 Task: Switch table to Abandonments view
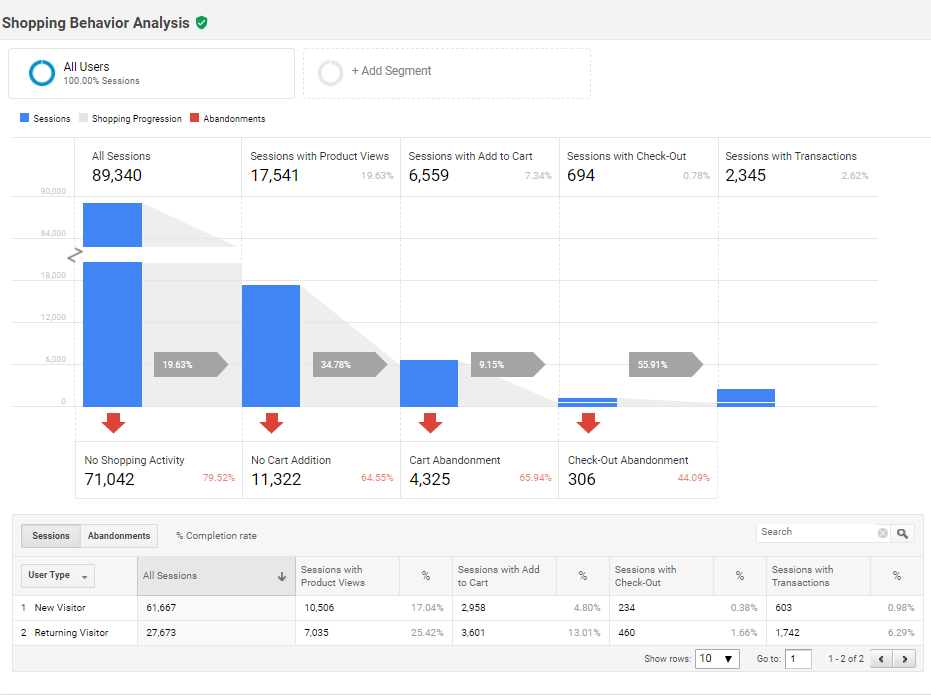119,536
